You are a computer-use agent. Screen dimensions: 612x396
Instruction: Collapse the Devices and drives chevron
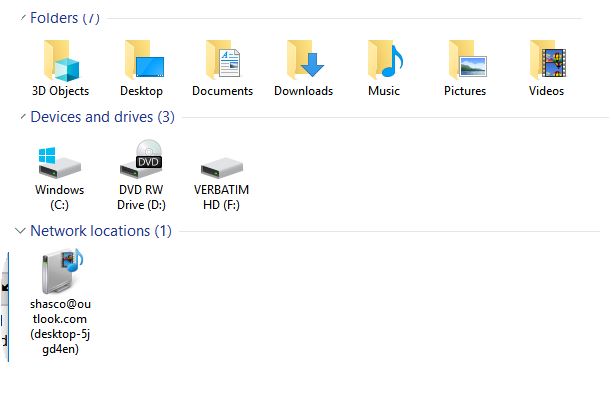[23, 116]
